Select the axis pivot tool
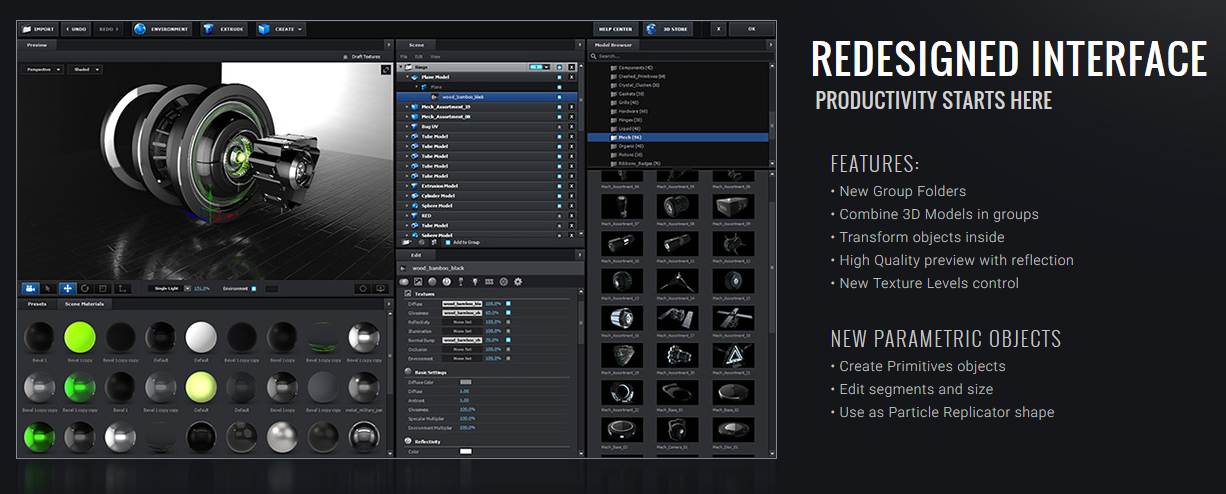This screenshot has height=494, width=1226. pos(122,288)
